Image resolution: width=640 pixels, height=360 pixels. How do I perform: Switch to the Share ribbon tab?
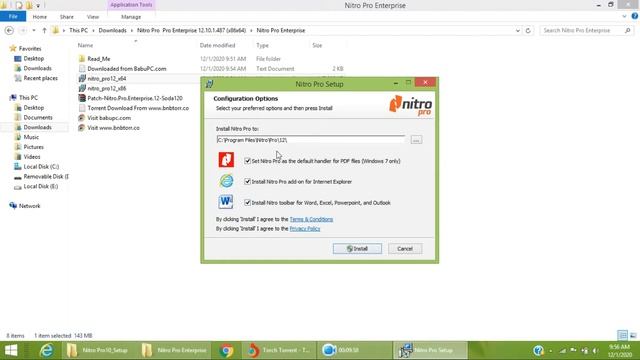pos(67,17)
